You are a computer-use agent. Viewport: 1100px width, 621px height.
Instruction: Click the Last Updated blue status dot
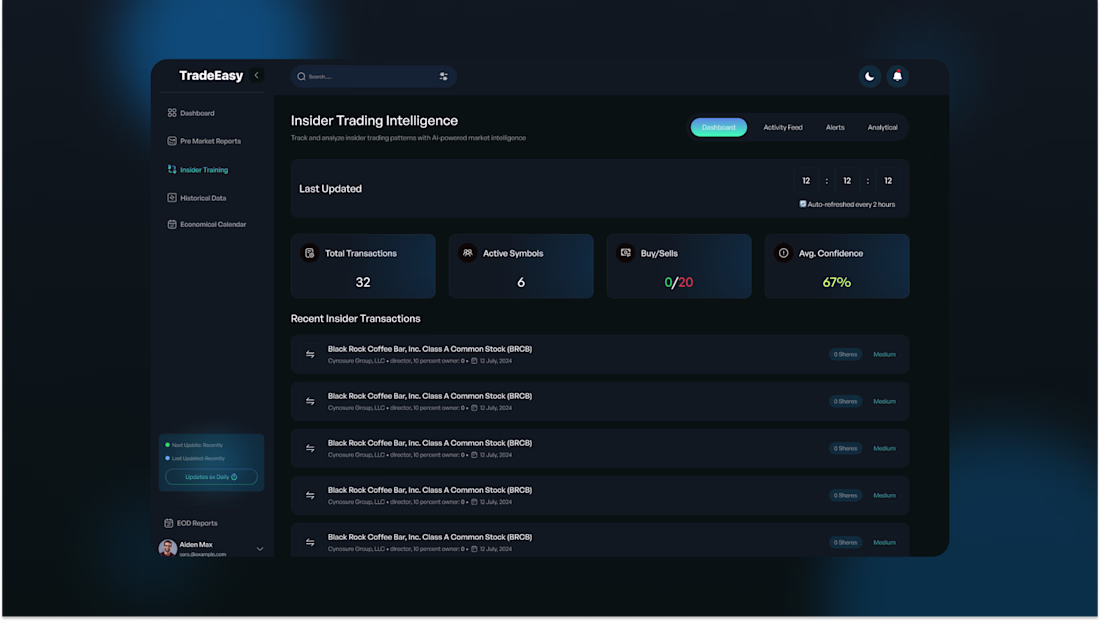167,458
